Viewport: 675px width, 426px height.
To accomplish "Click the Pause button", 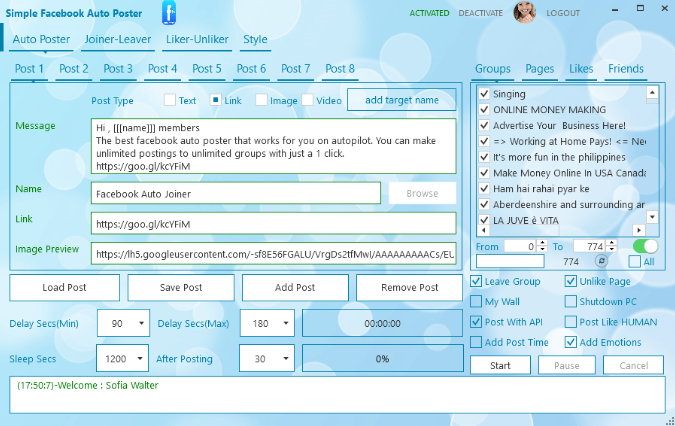I will [567, 365].
